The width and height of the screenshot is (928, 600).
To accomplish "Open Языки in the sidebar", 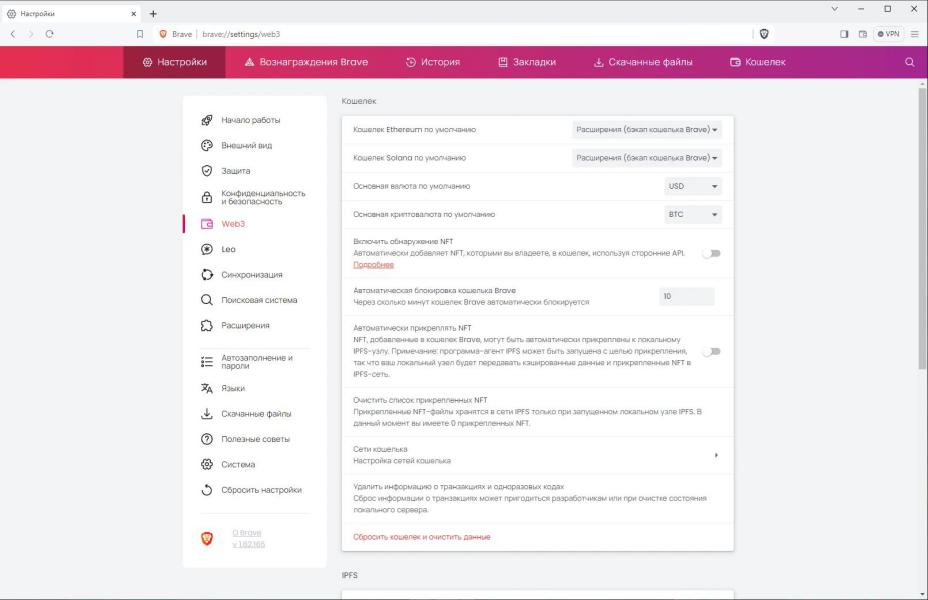I will (233, 388).
